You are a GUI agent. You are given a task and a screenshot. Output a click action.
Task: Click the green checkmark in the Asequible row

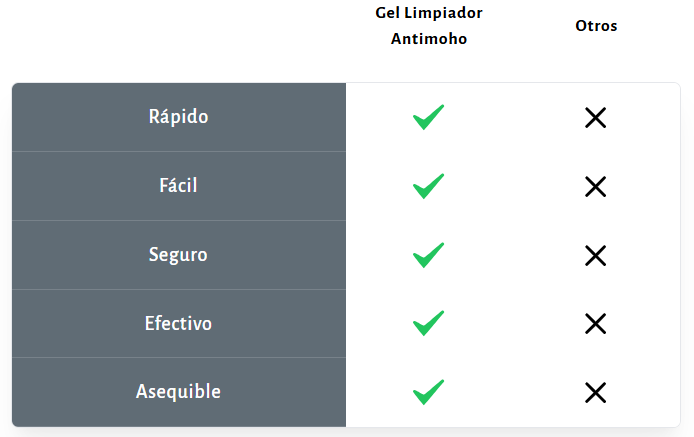click(x=428, y=393)
